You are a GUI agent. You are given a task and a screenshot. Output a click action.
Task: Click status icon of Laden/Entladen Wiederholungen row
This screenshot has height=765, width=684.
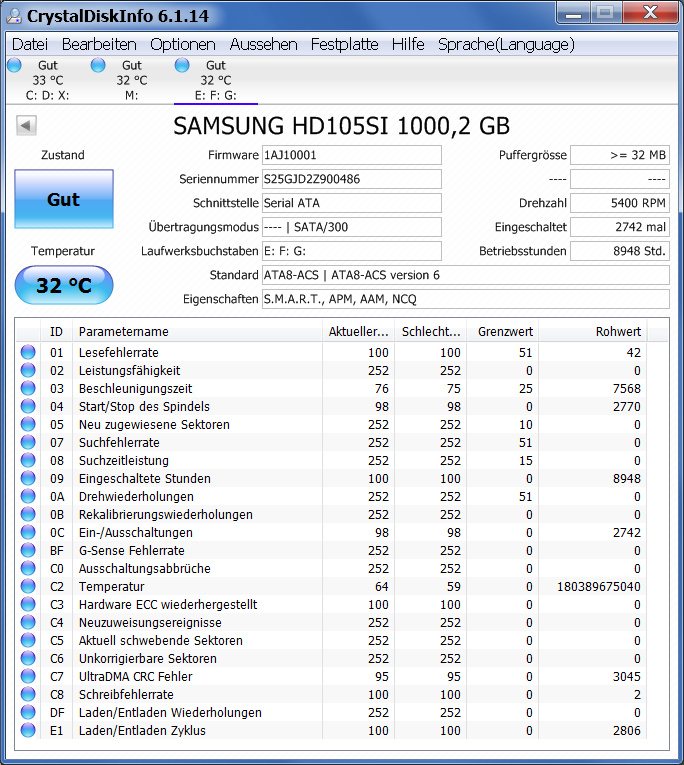click(x=28, y=712)
